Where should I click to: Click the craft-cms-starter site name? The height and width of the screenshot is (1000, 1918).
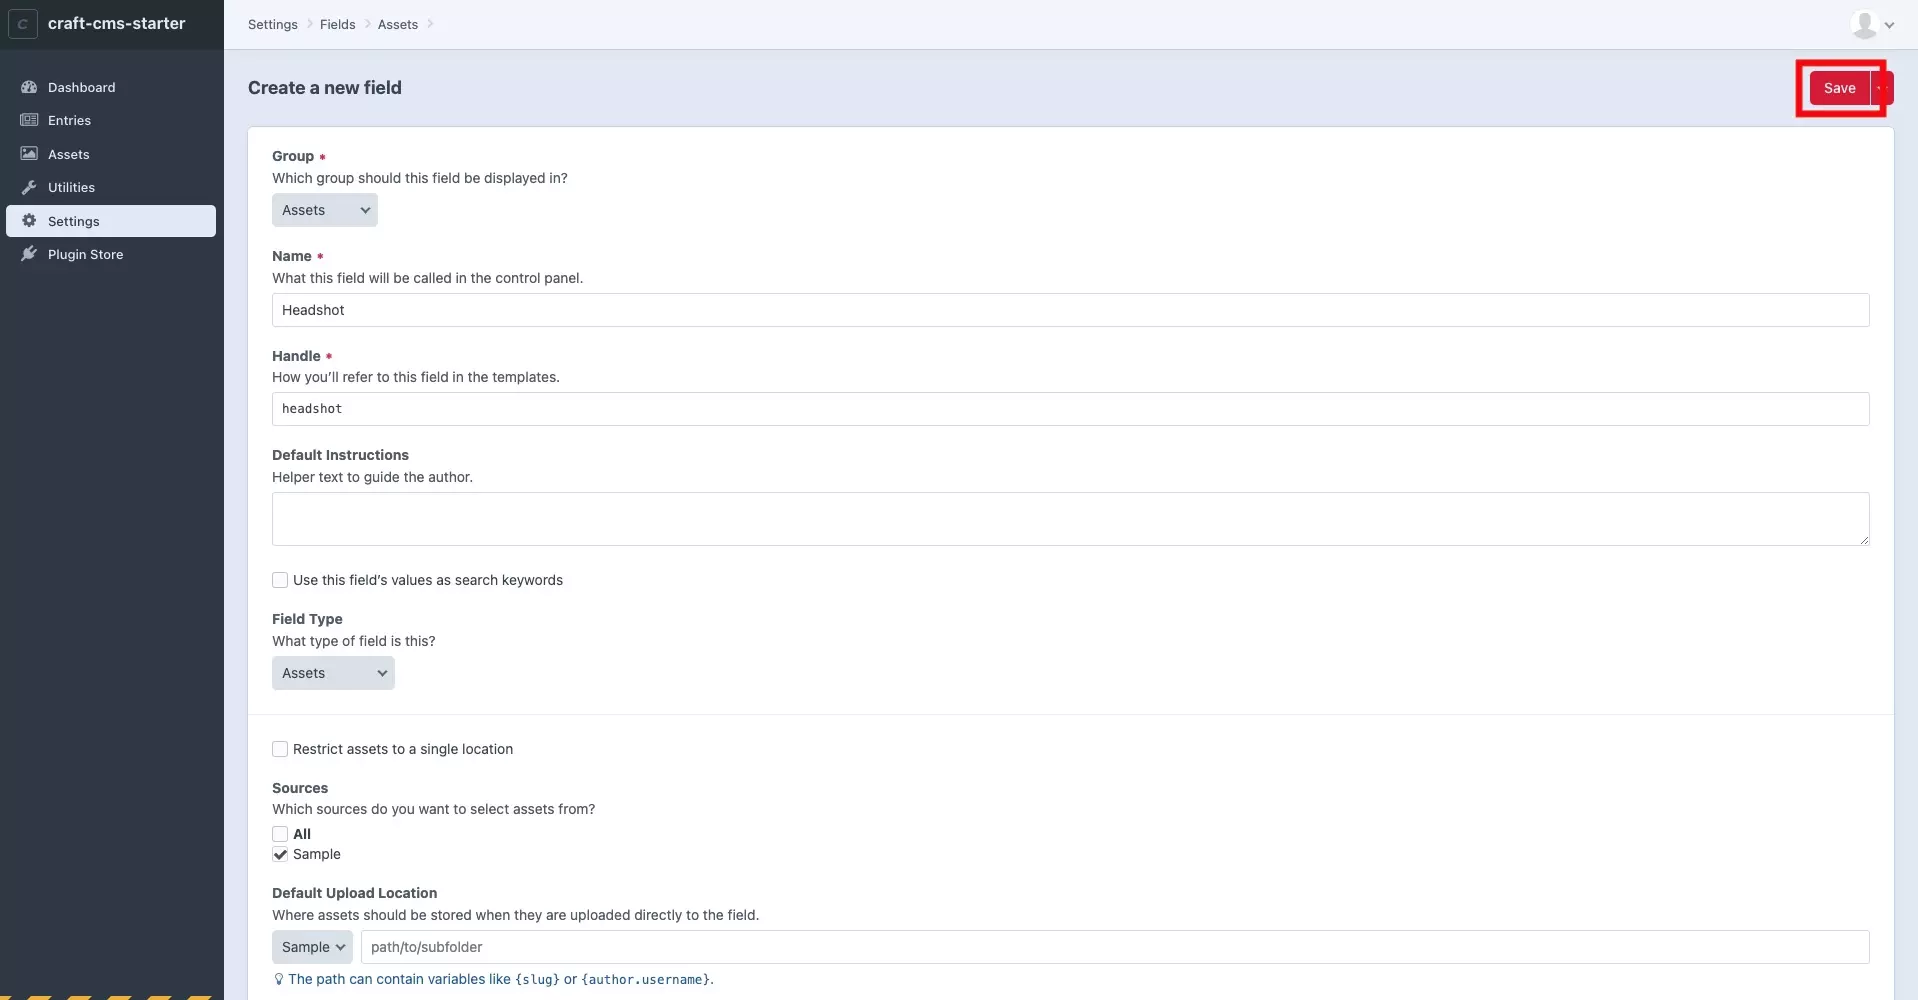pos(117,23)
